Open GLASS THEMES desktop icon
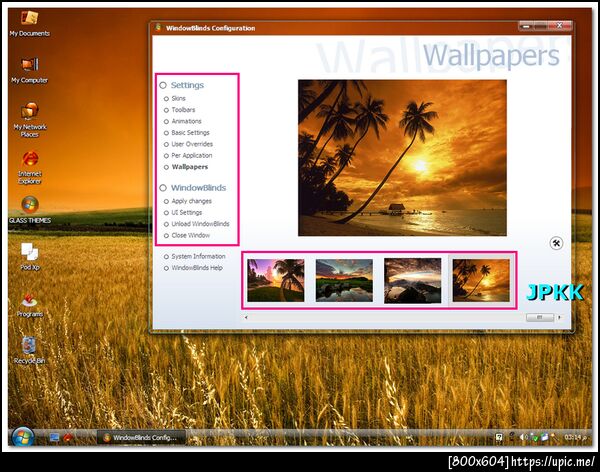 click(30, 210)
